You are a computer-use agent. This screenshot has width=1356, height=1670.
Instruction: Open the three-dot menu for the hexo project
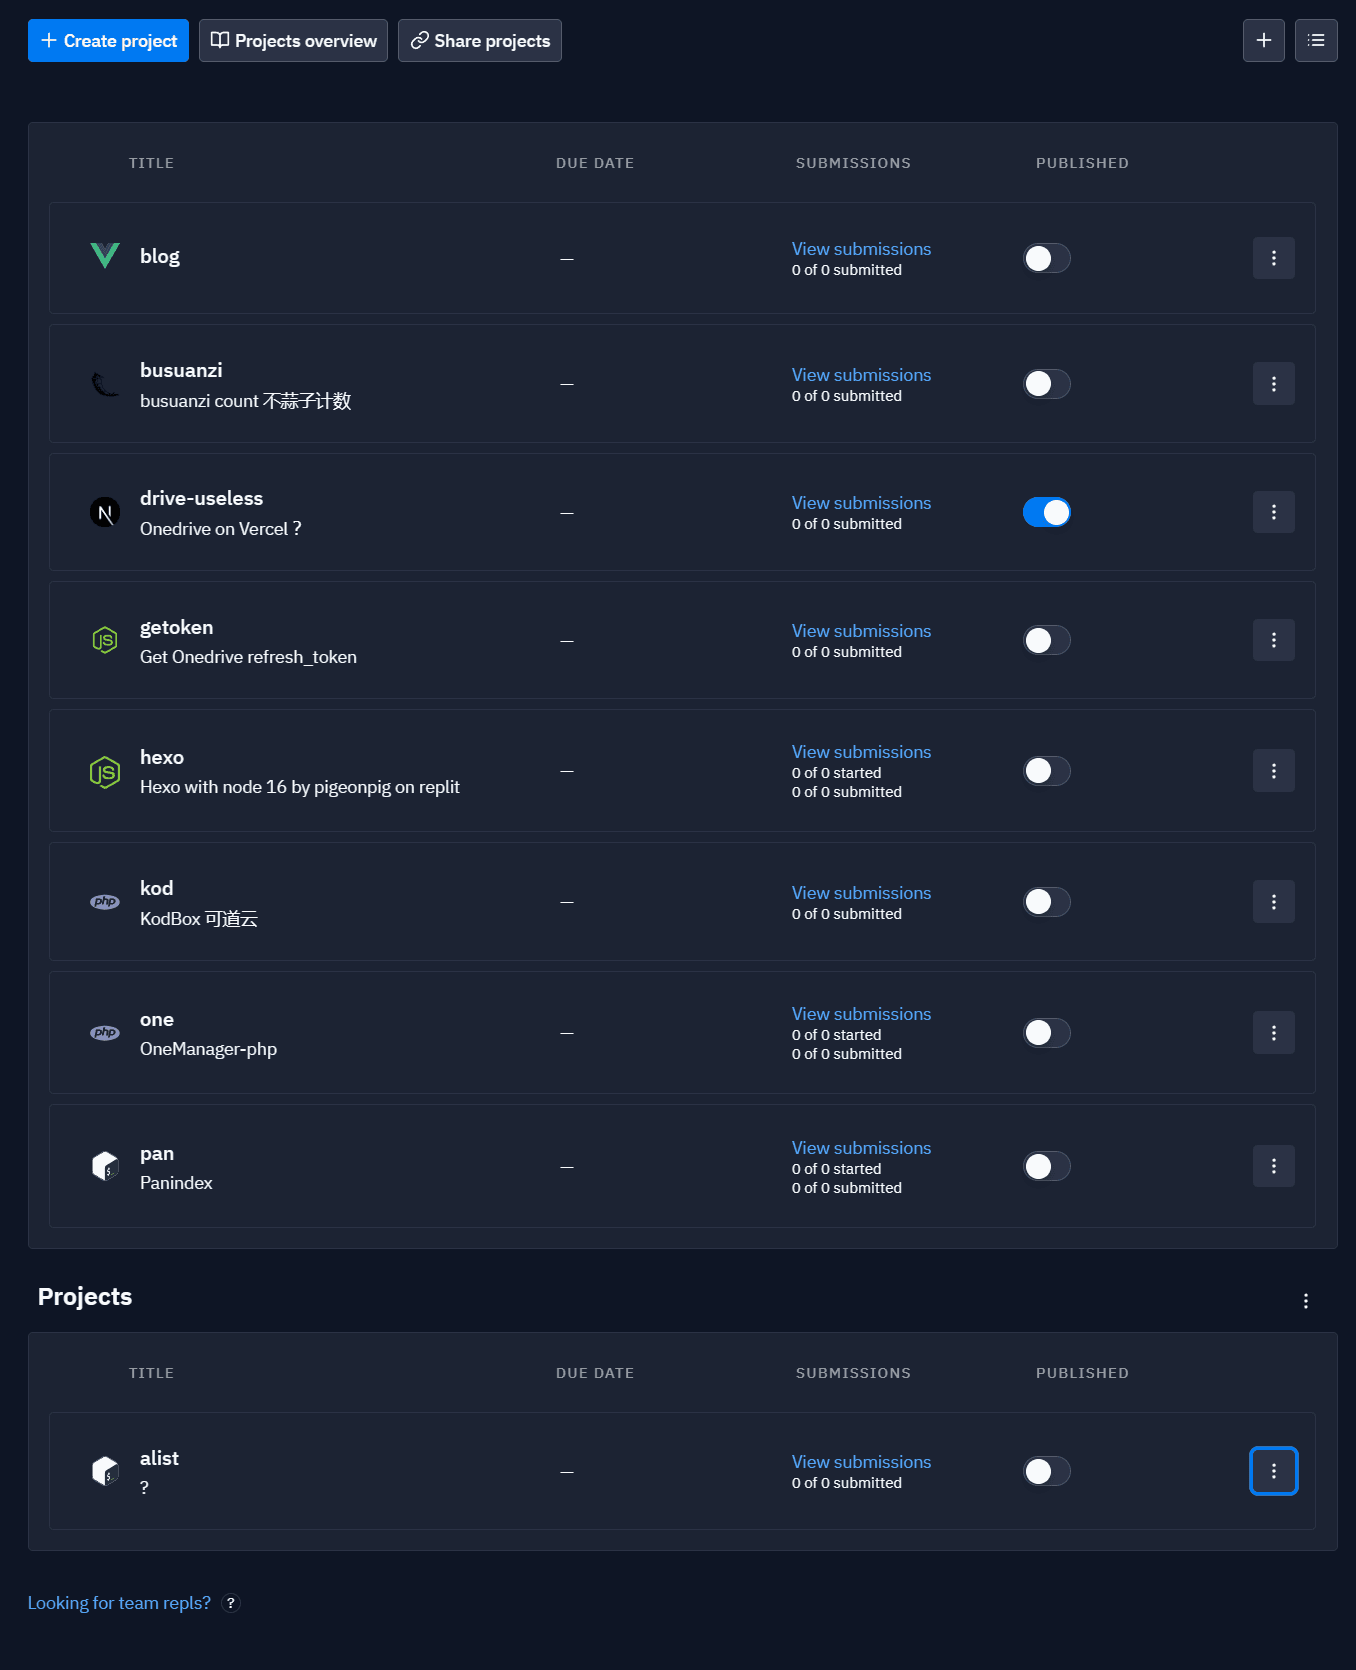(x=1274, y=771)
